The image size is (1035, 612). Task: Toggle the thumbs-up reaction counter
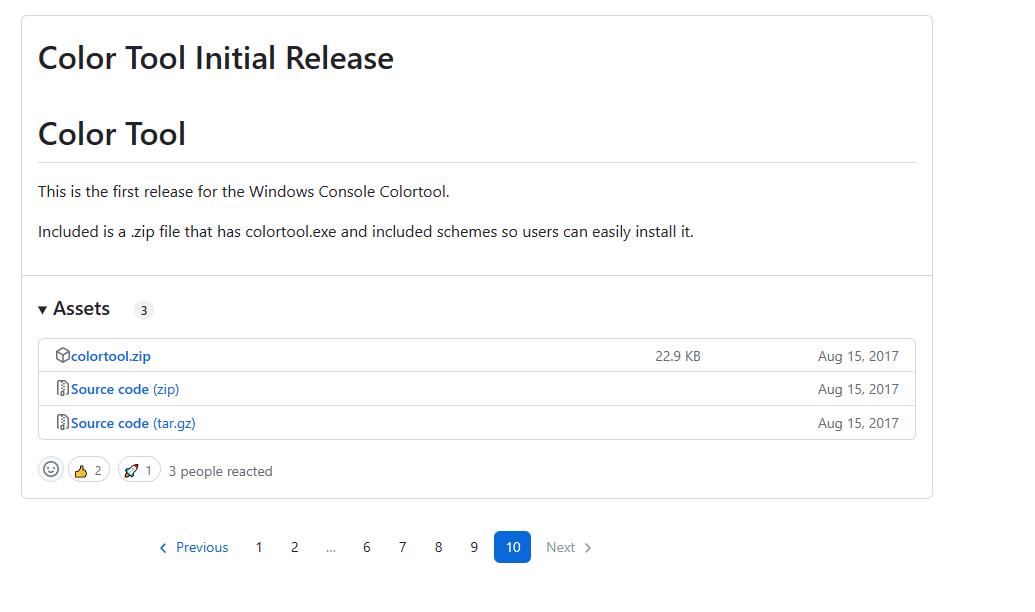pyautogui.click(x=88, y=469)
